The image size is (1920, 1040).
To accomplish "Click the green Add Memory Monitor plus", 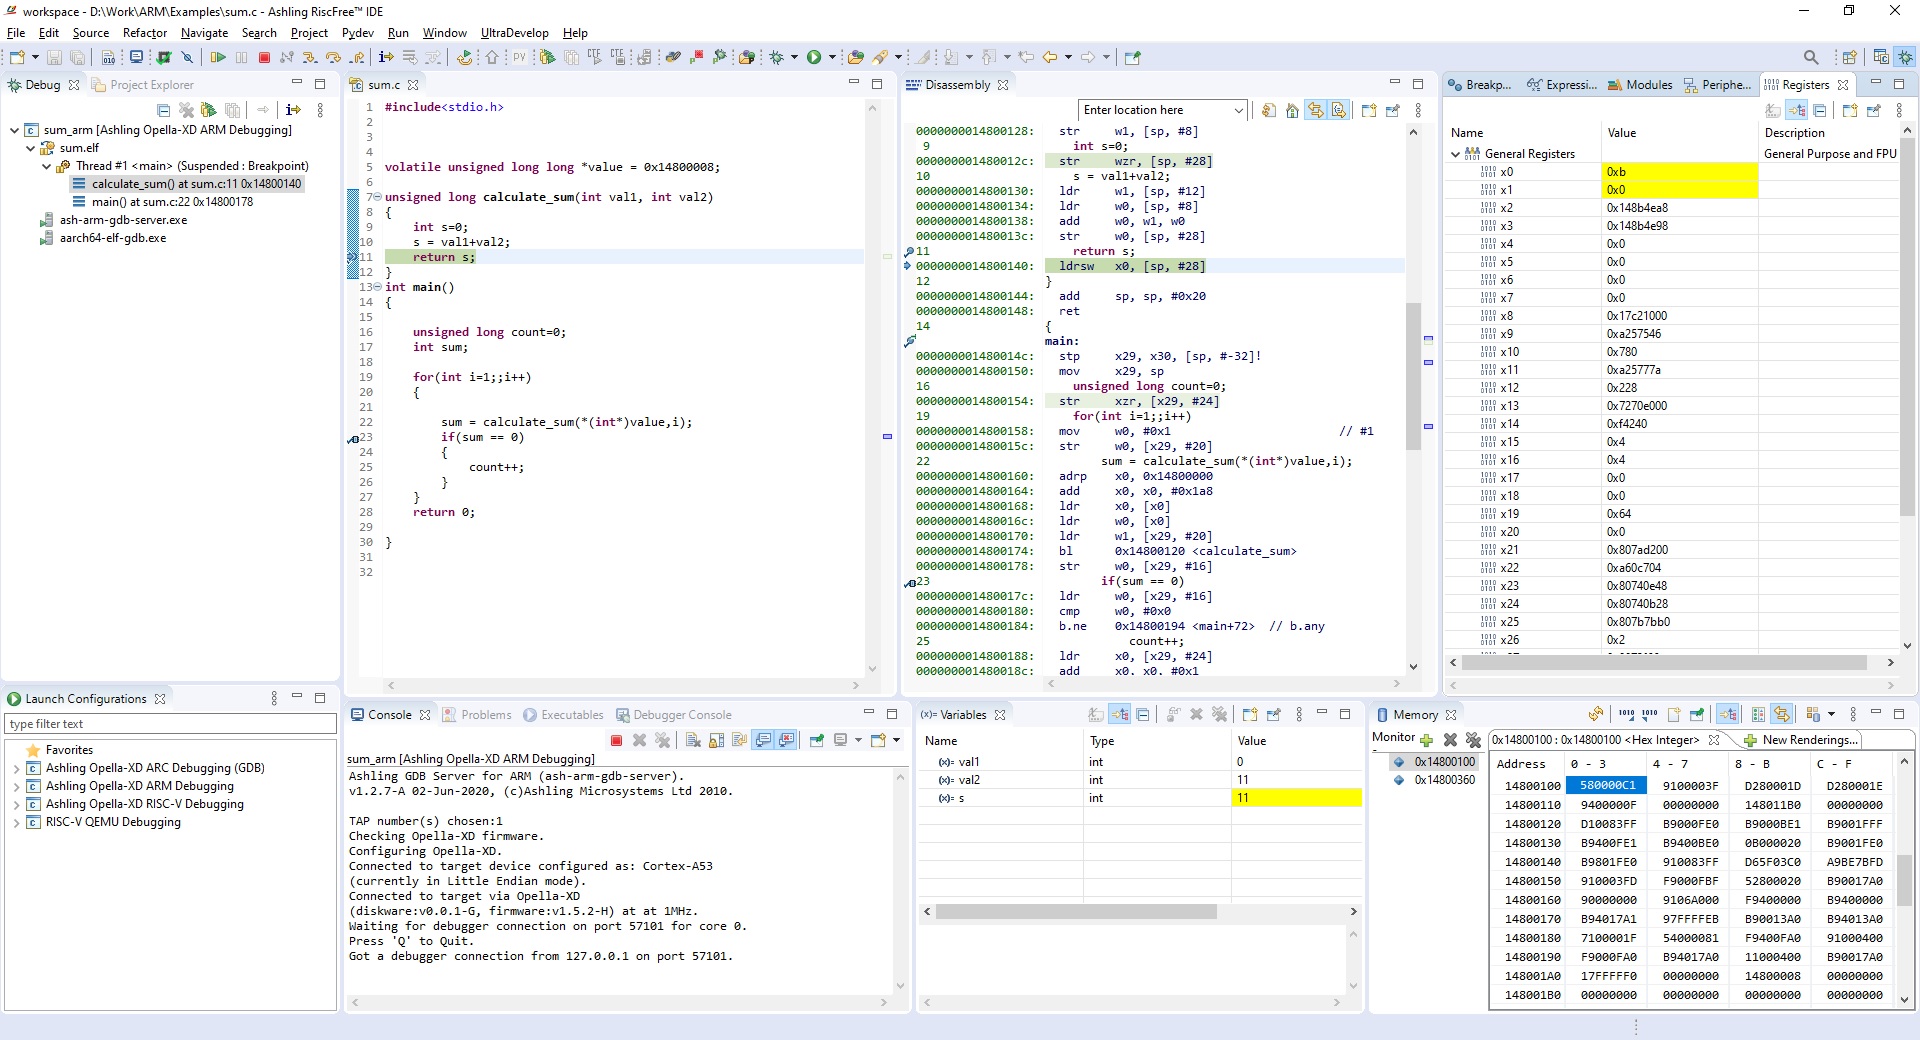I will [x=1426, y=740].
